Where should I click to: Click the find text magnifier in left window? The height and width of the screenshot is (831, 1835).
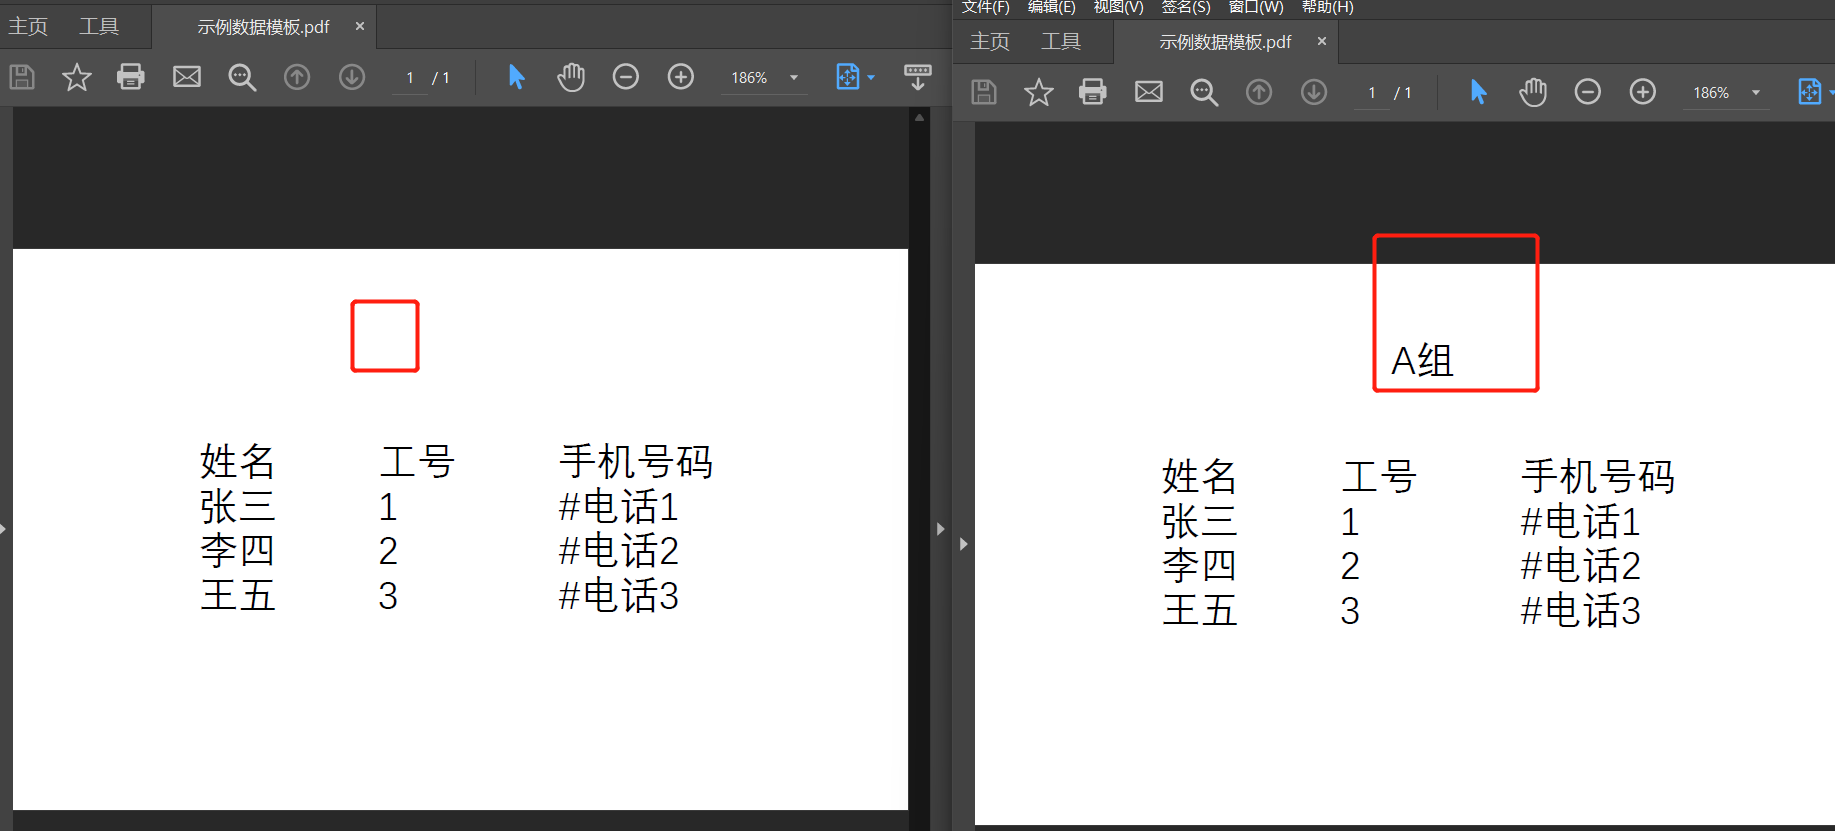click(x=242, y=77)
